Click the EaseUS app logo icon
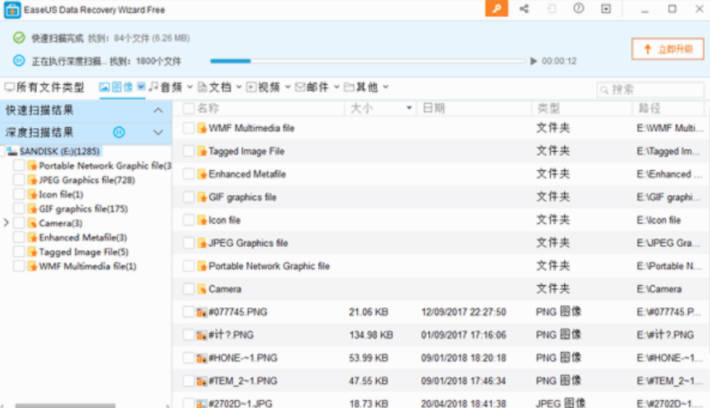Screen dimensions: 710x409 pos(12,10)
